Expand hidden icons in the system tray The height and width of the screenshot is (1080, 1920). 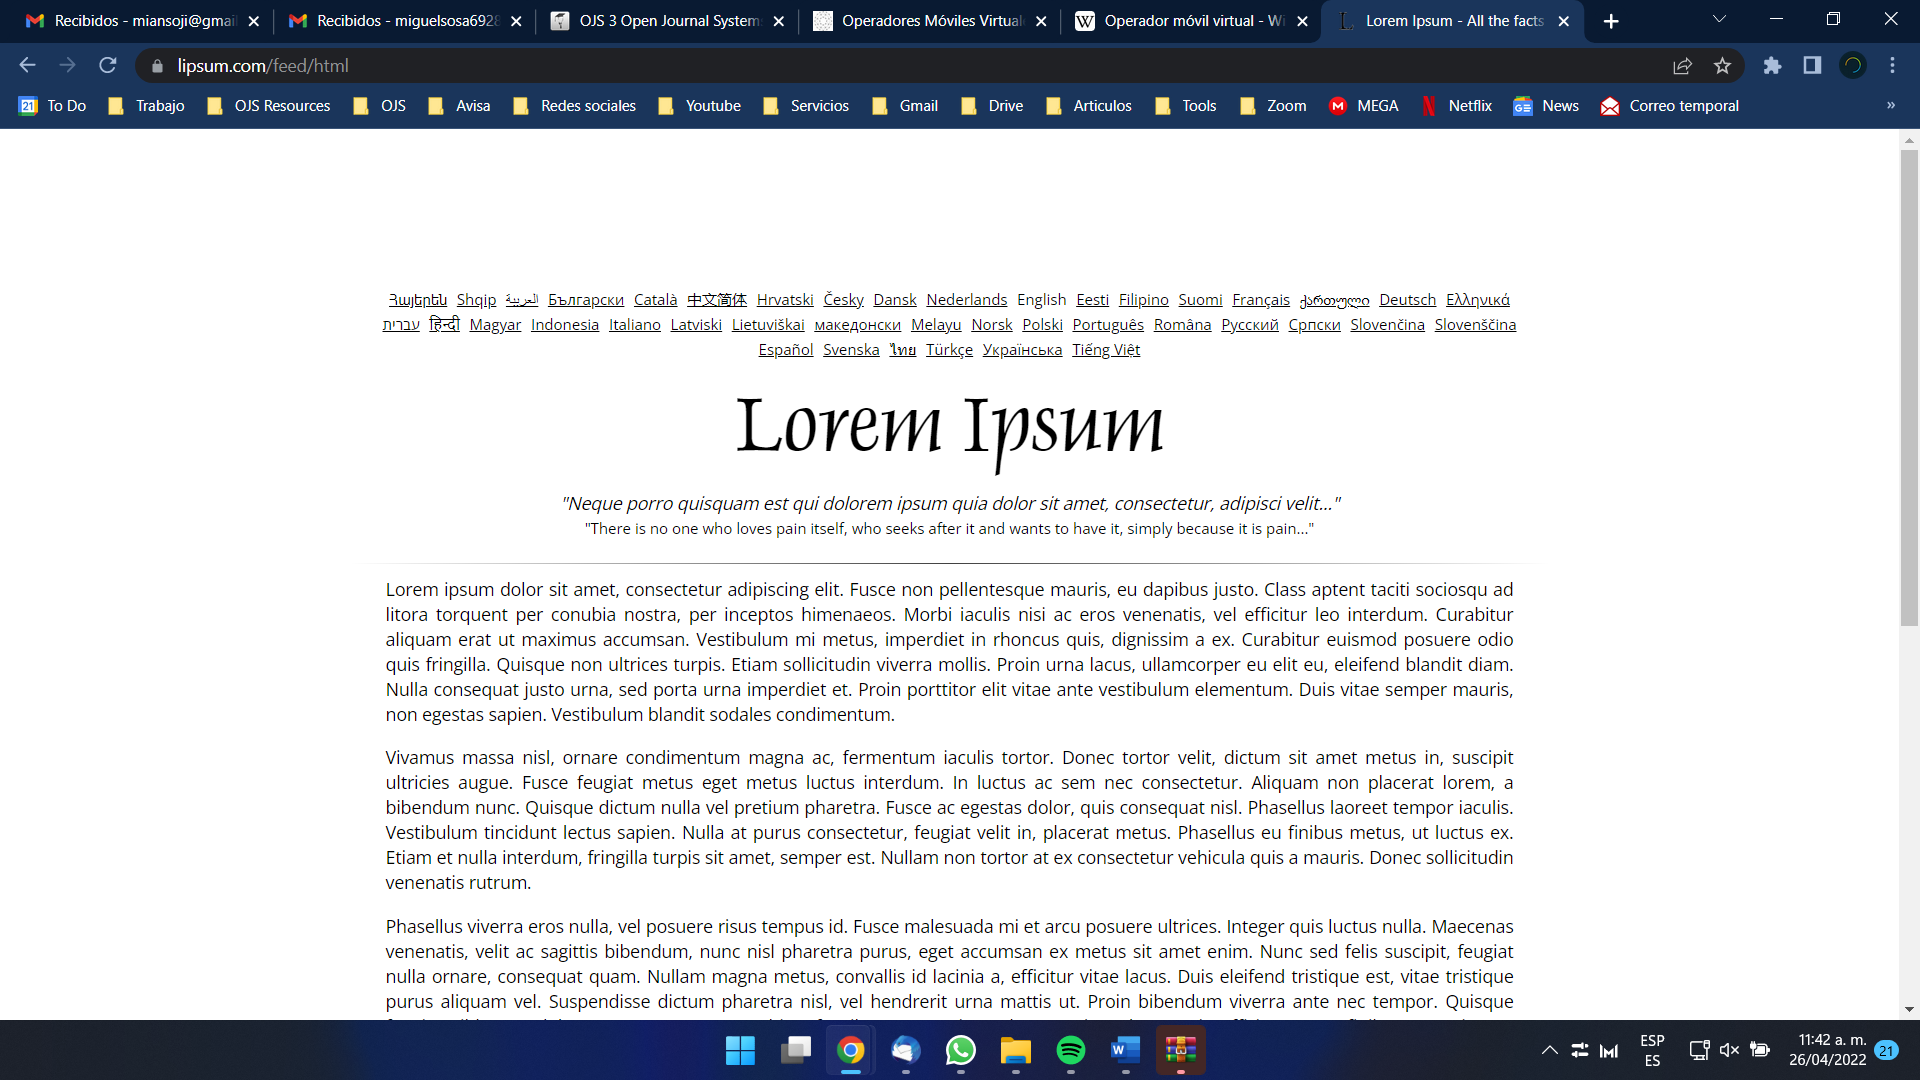pyautogui.click(x=1549, y=1050)
